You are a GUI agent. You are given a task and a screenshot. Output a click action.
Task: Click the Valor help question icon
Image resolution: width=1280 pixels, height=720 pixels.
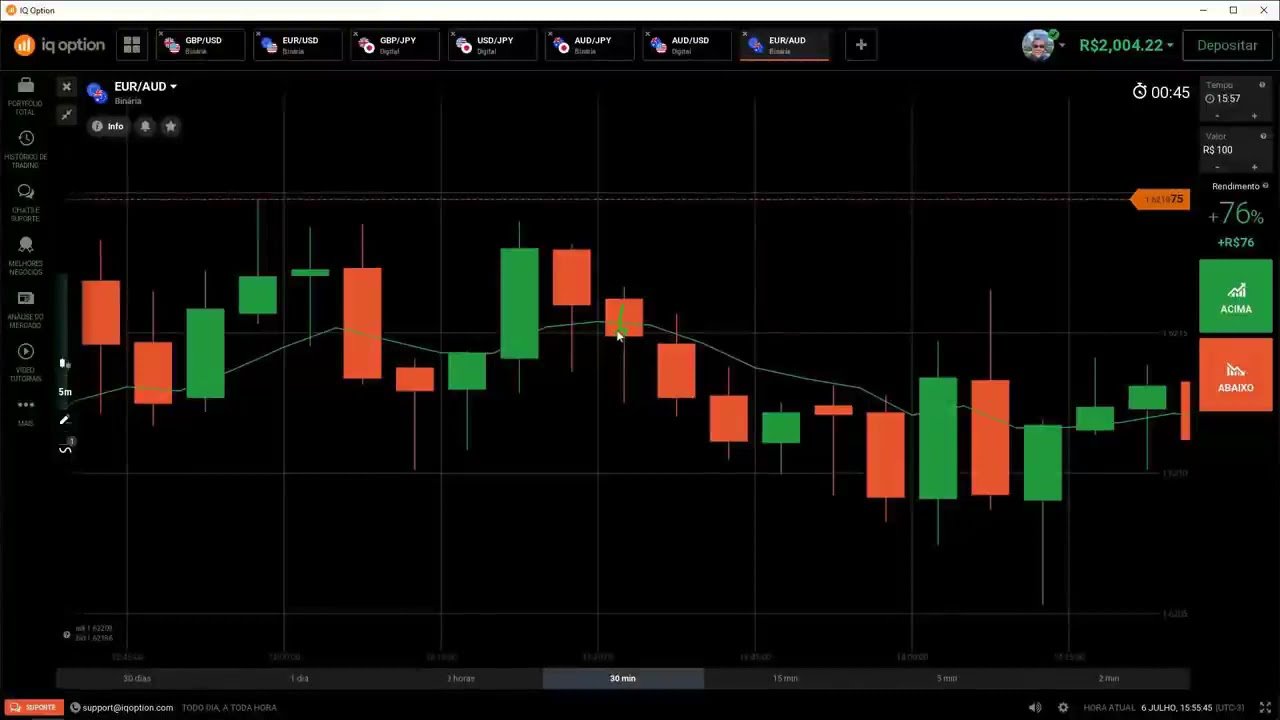pos(1263,136)
